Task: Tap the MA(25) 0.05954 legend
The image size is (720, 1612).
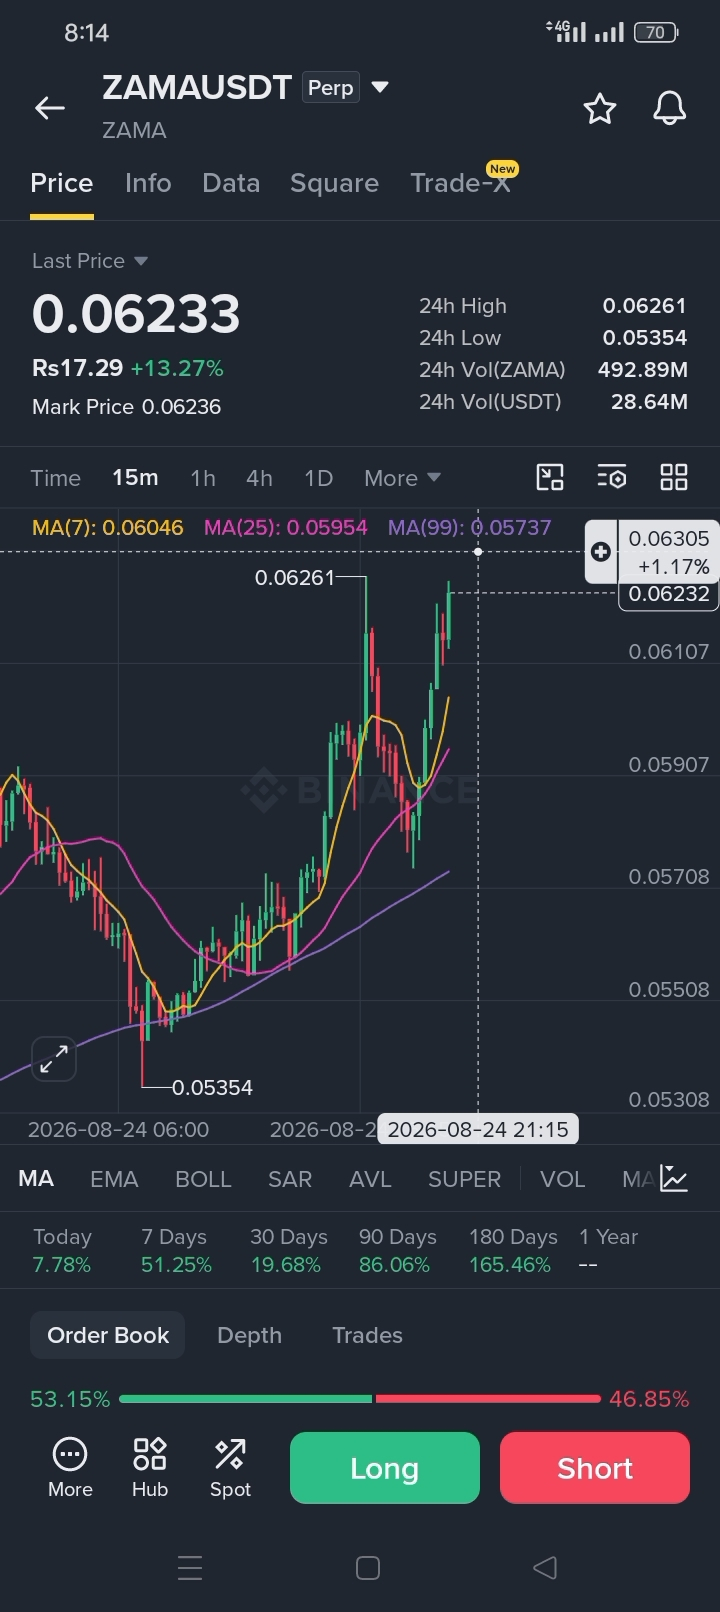Action: point(286,527)
